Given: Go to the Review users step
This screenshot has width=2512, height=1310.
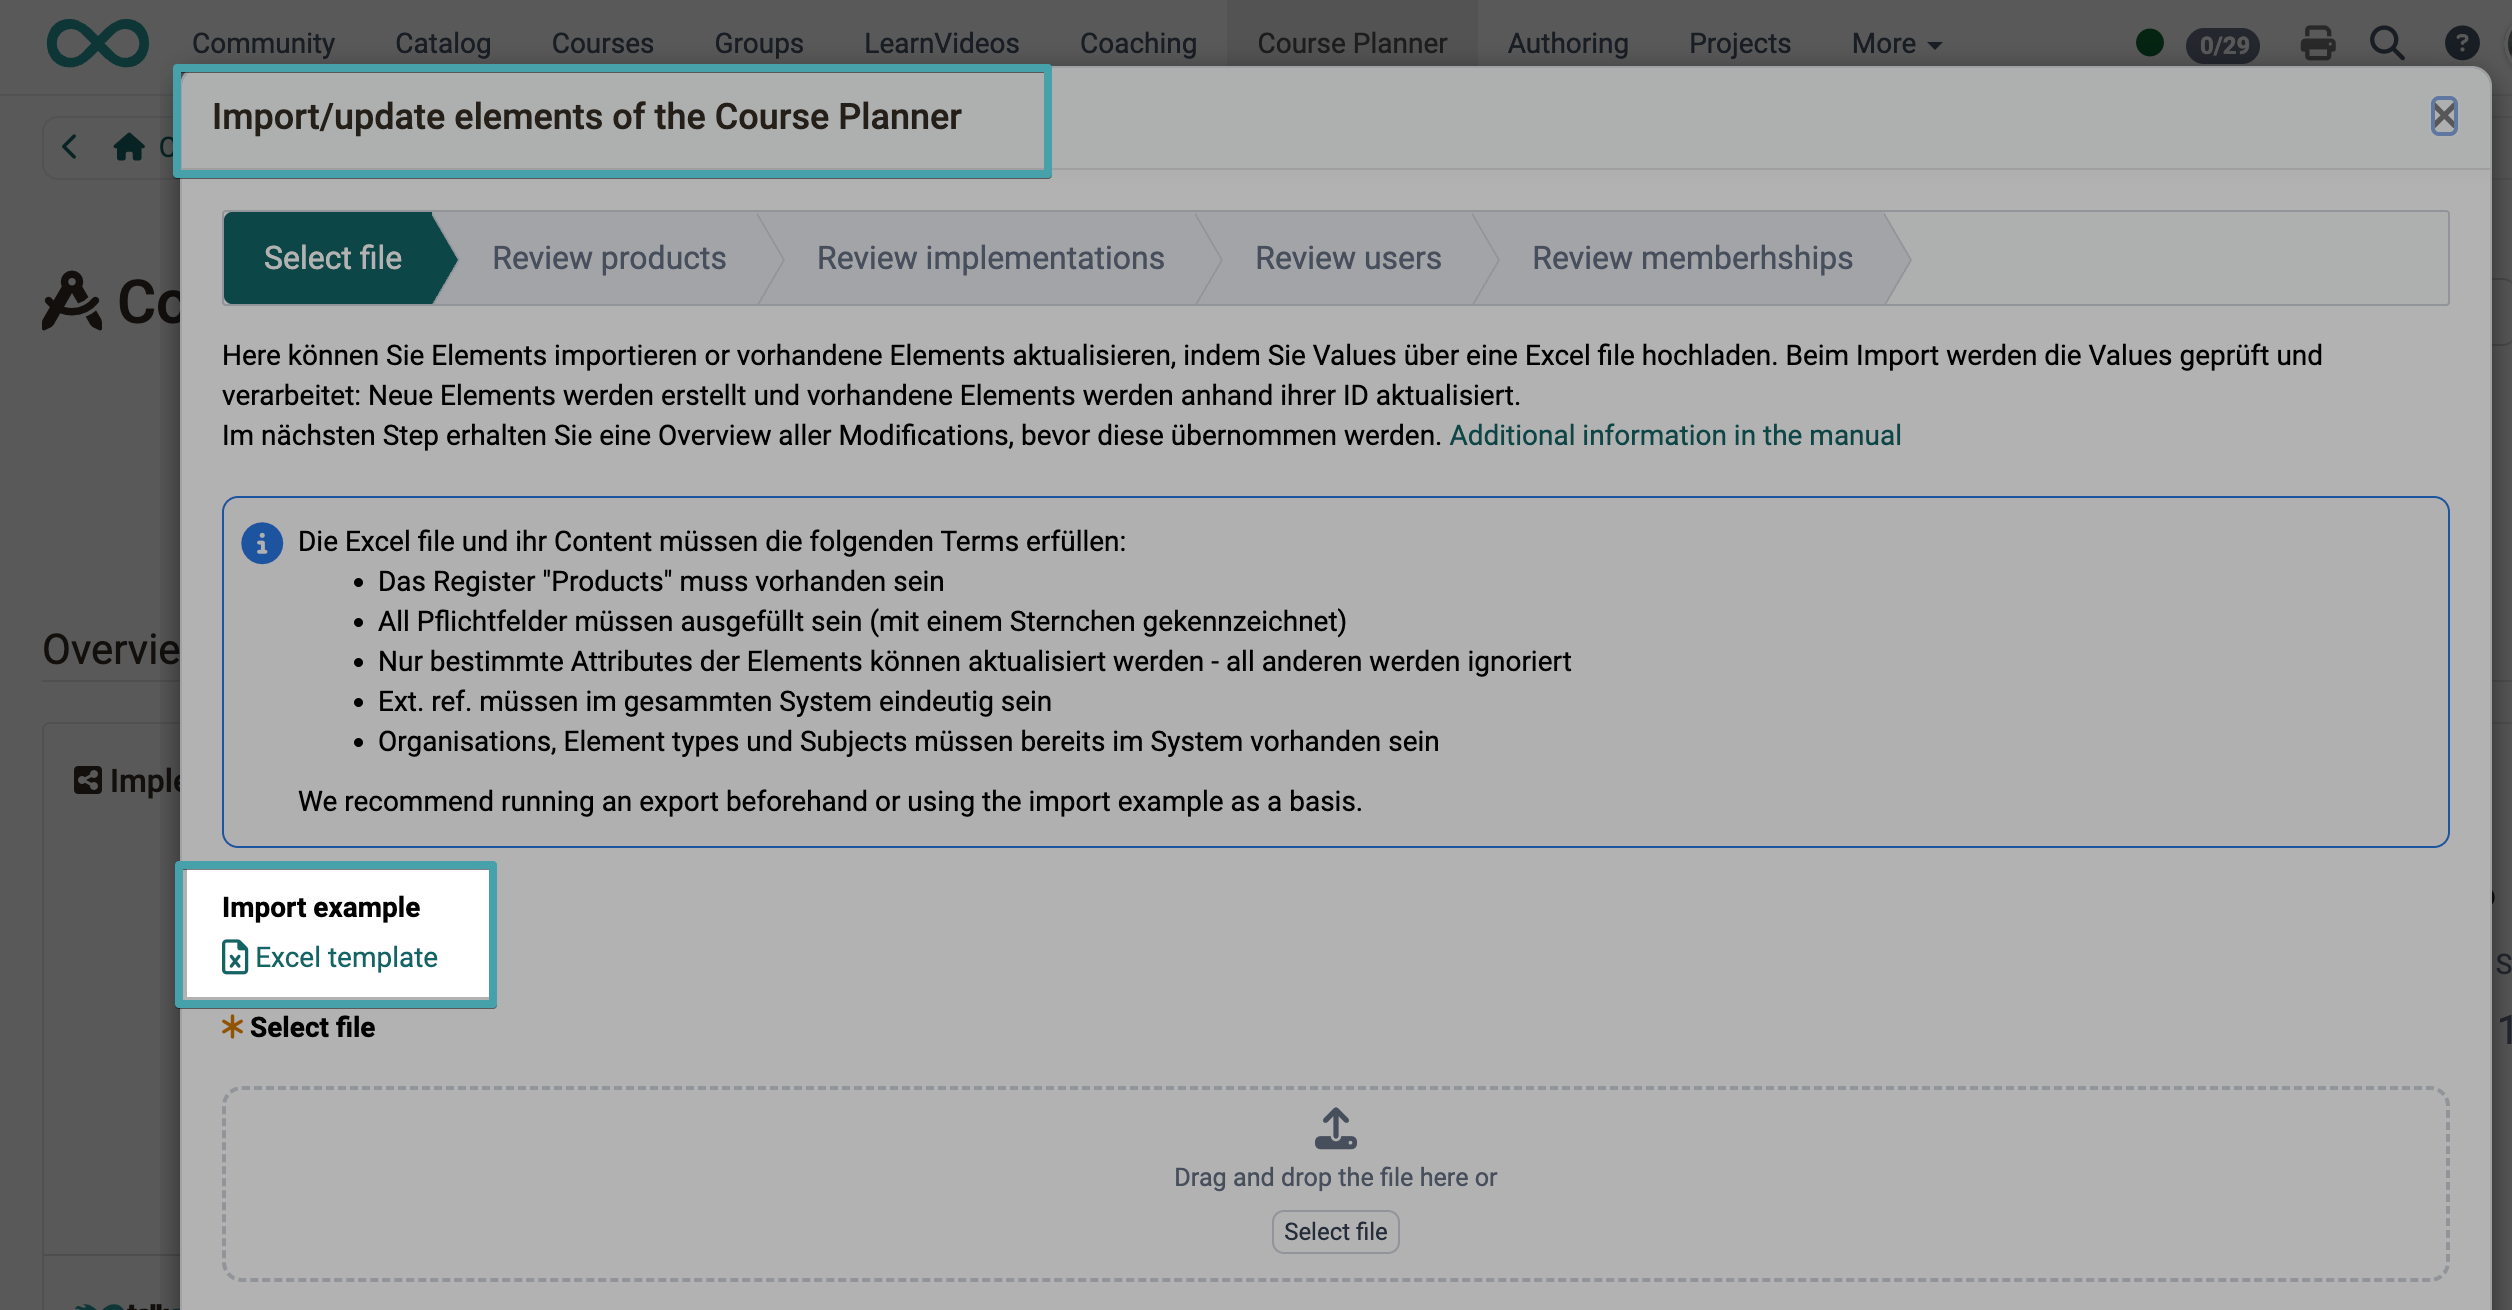Looking at the screenshot, I should click(x=1348, y=258).
